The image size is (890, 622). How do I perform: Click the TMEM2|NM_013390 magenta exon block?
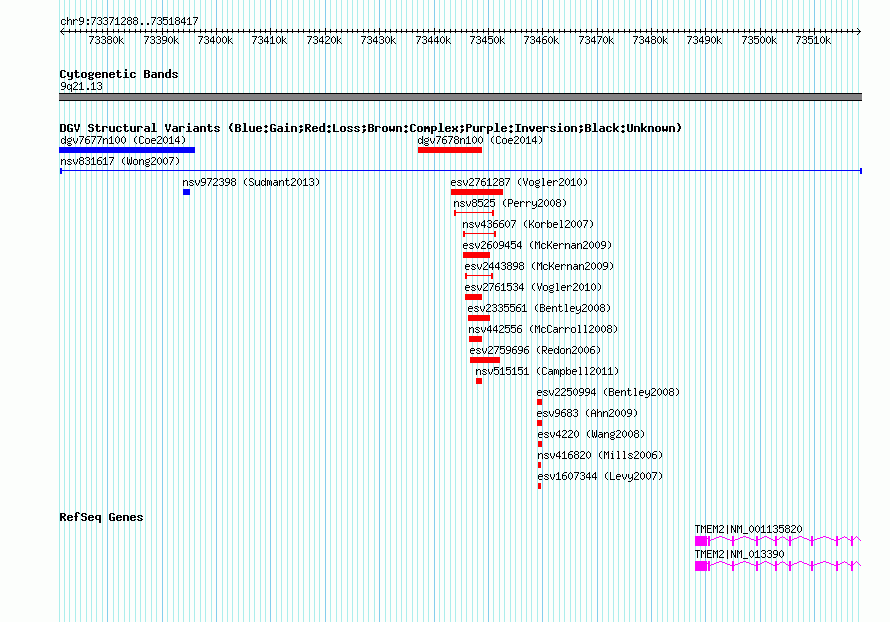[702, 566]
